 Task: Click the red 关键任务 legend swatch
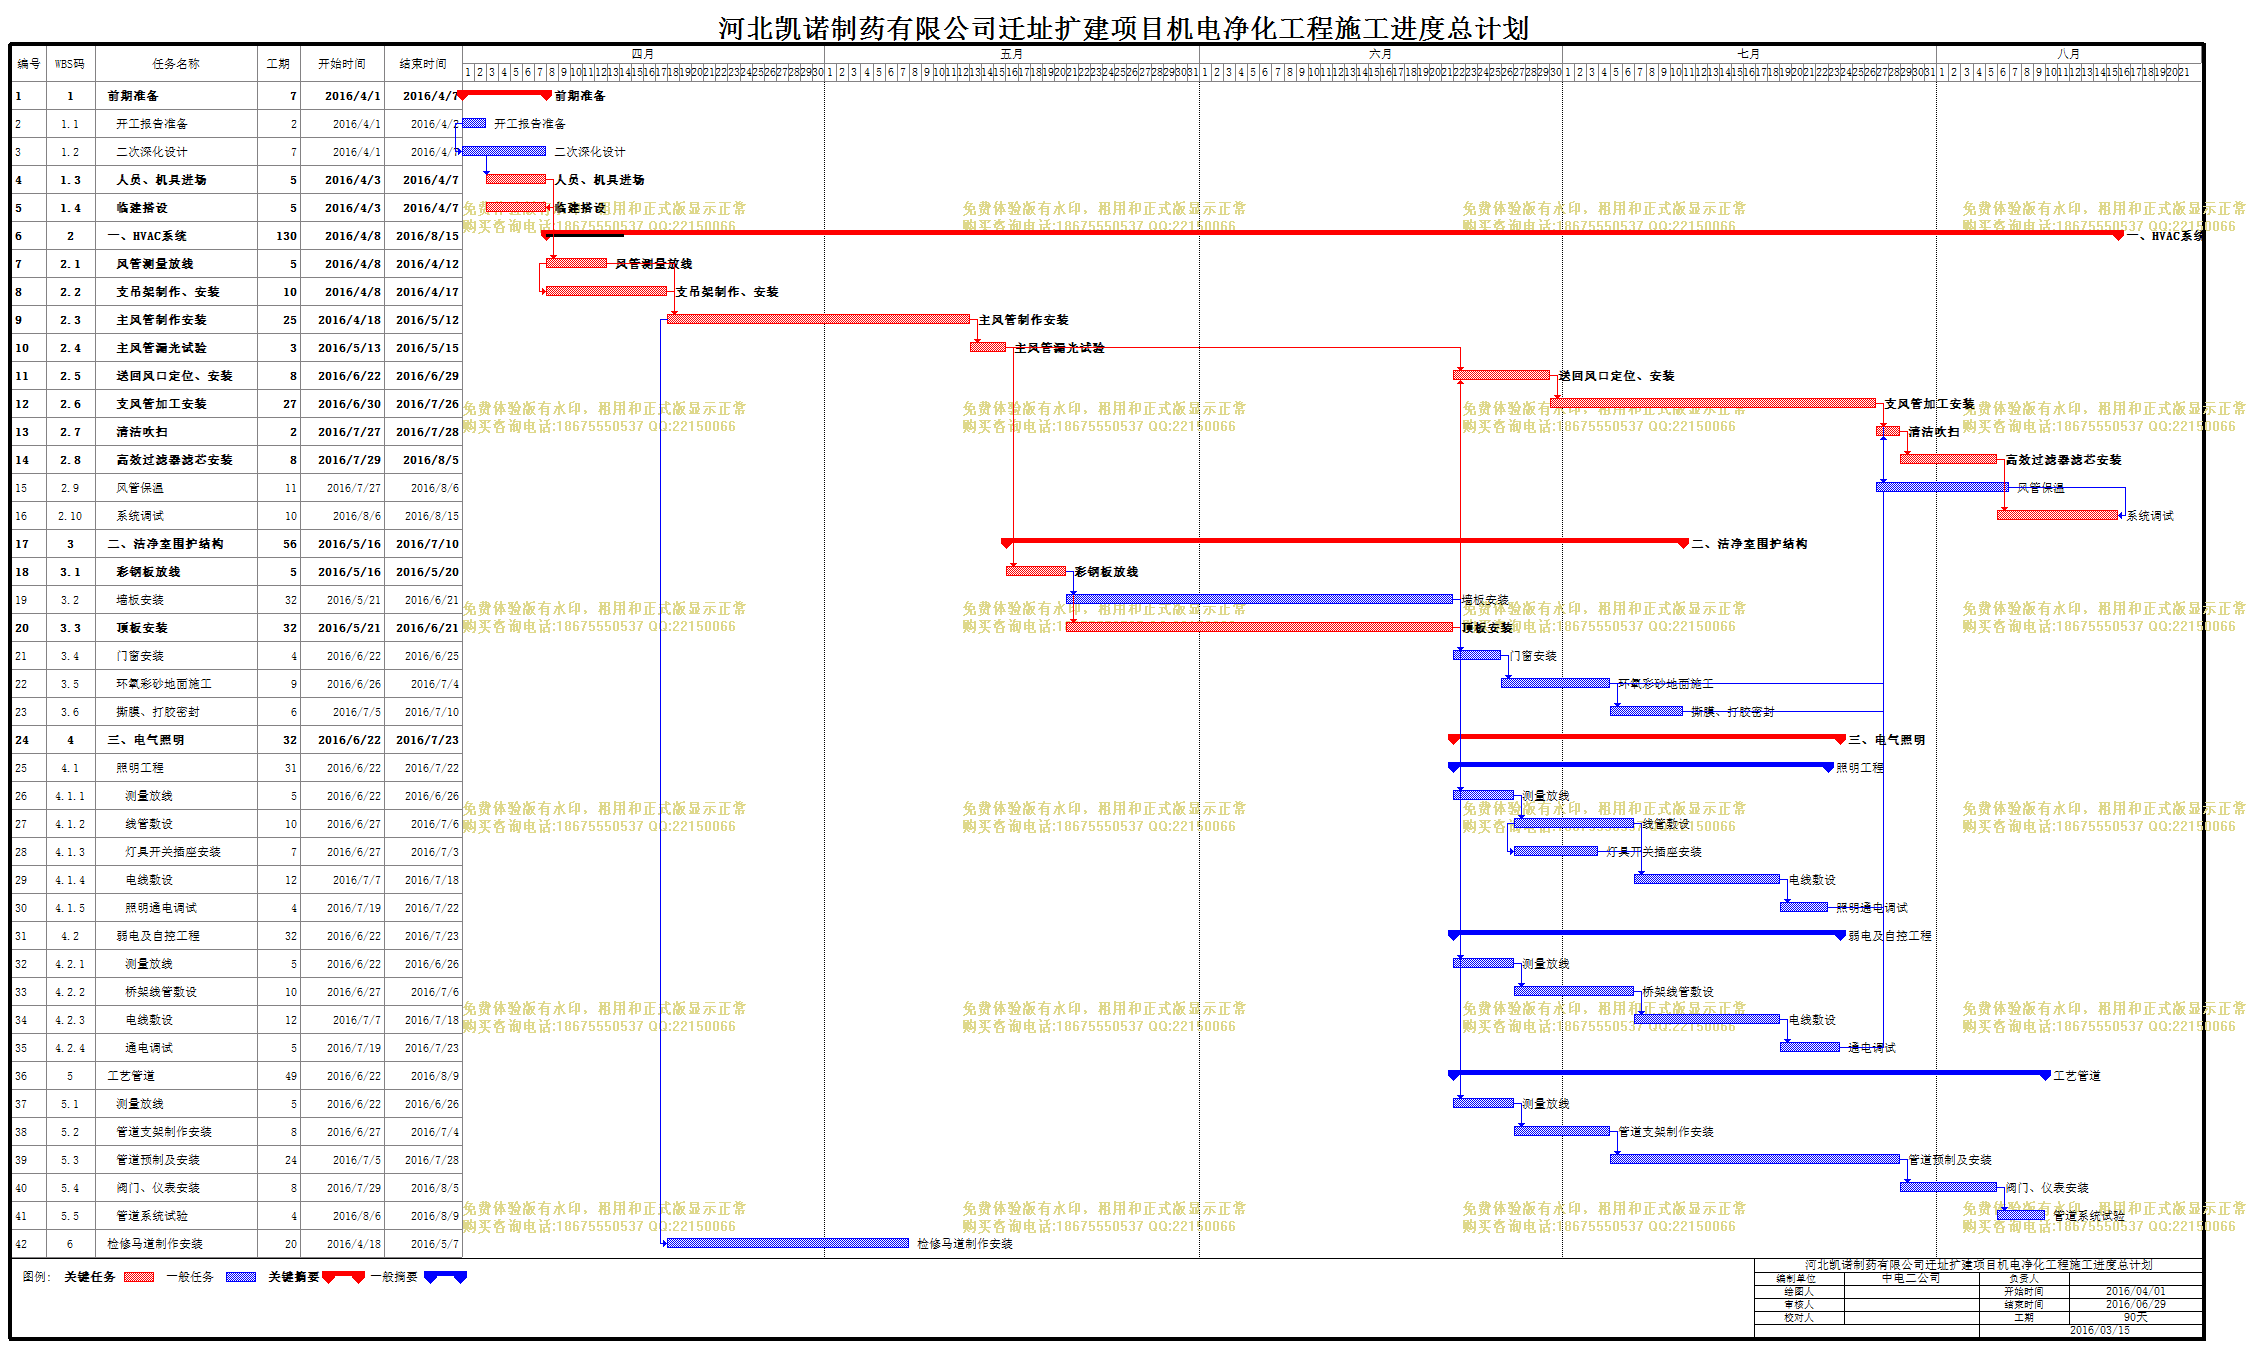[138, 1277]
